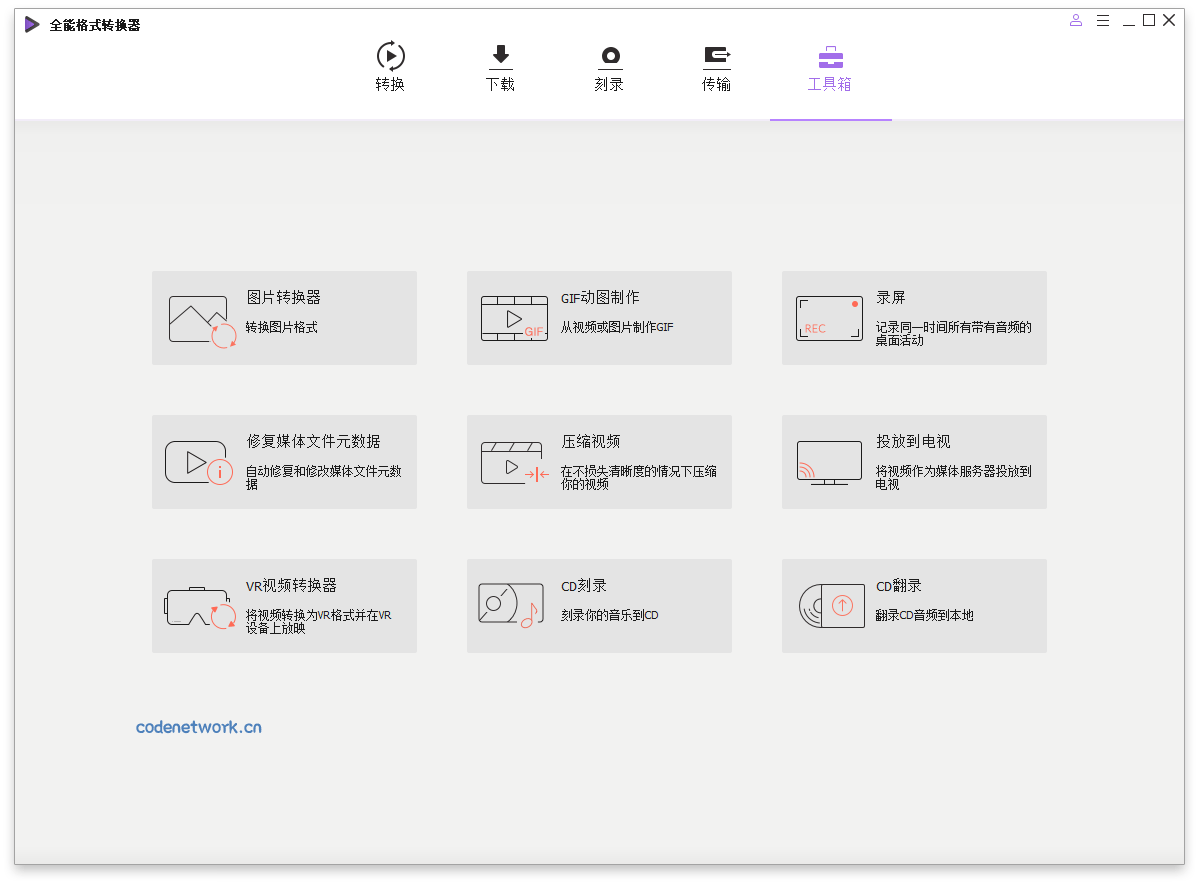Switch to the 转换 tab

(389, 68)
